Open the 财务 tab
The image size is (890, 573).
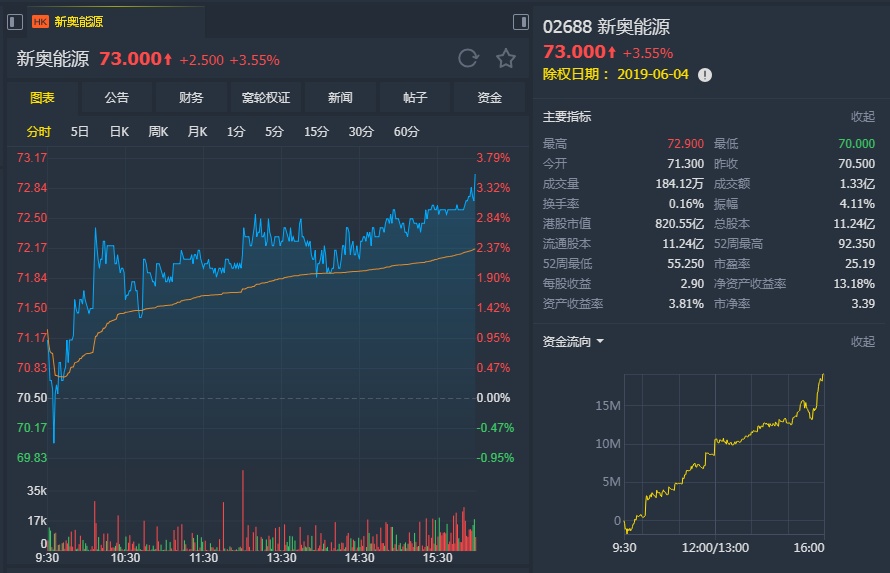pyautogui.click(x=191, y=98)
